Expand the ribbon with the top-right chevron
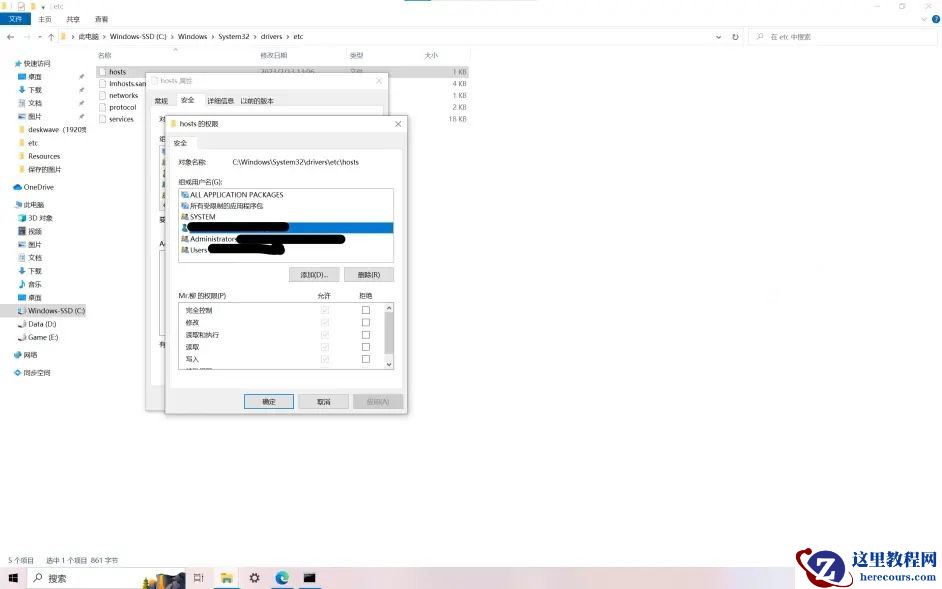 point(924,19)
